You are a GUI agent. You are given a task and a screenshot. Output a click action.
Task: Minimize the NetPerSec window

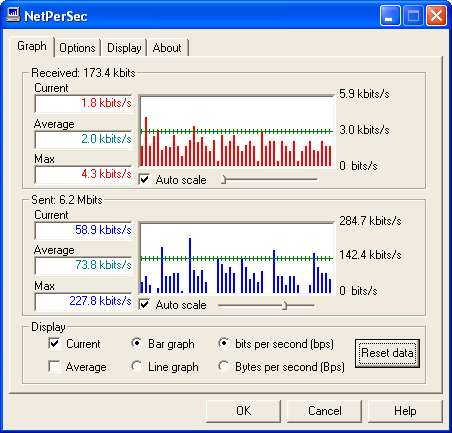(390, 15)
